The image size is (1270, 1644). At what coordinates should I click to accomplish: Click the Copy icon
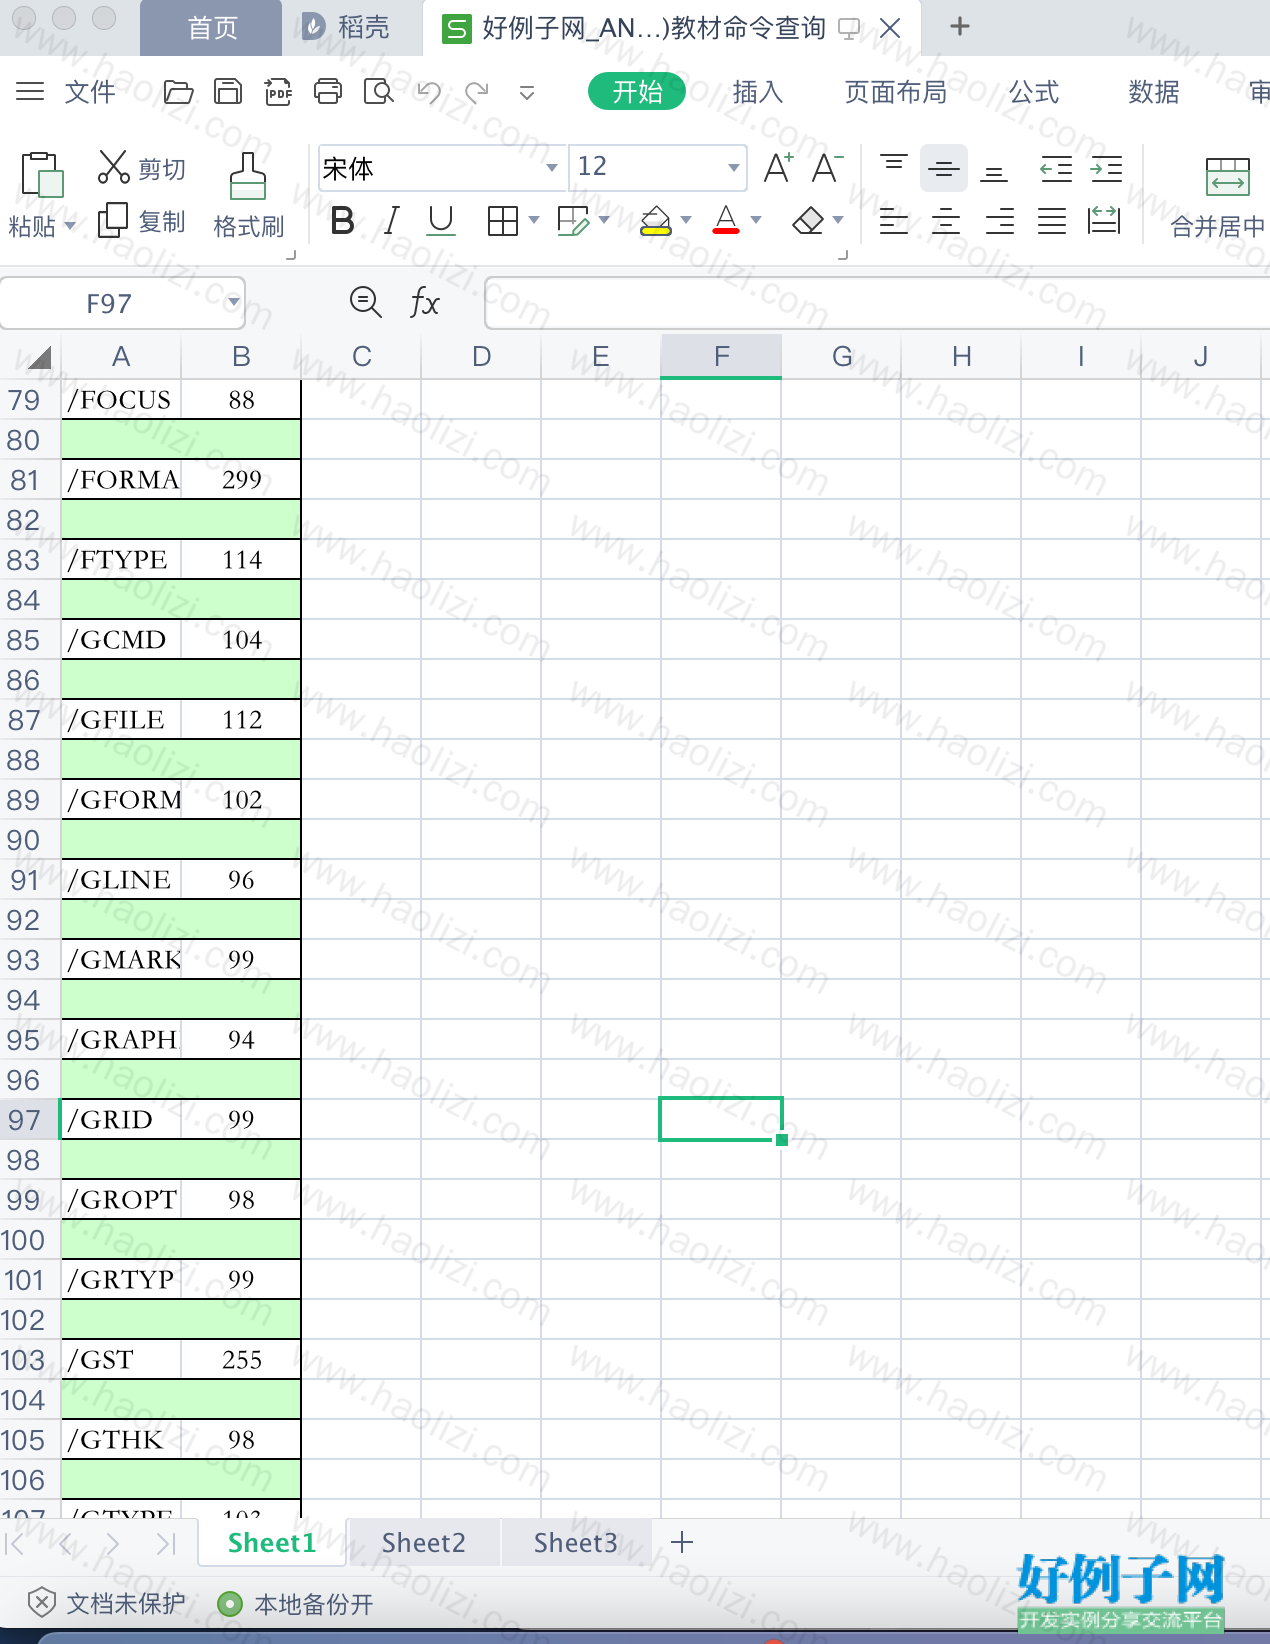pos(113,220)
